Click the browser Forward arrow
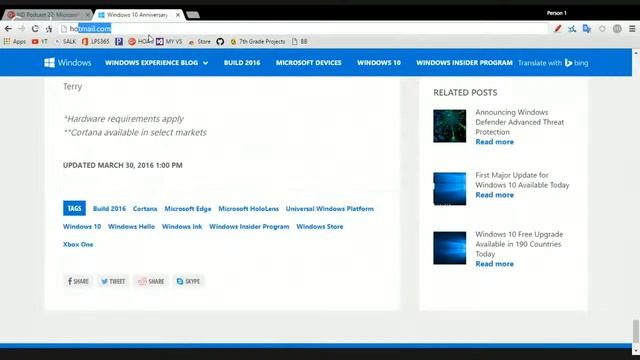Viewport: 640px width, 360px height. click(22, 29)
